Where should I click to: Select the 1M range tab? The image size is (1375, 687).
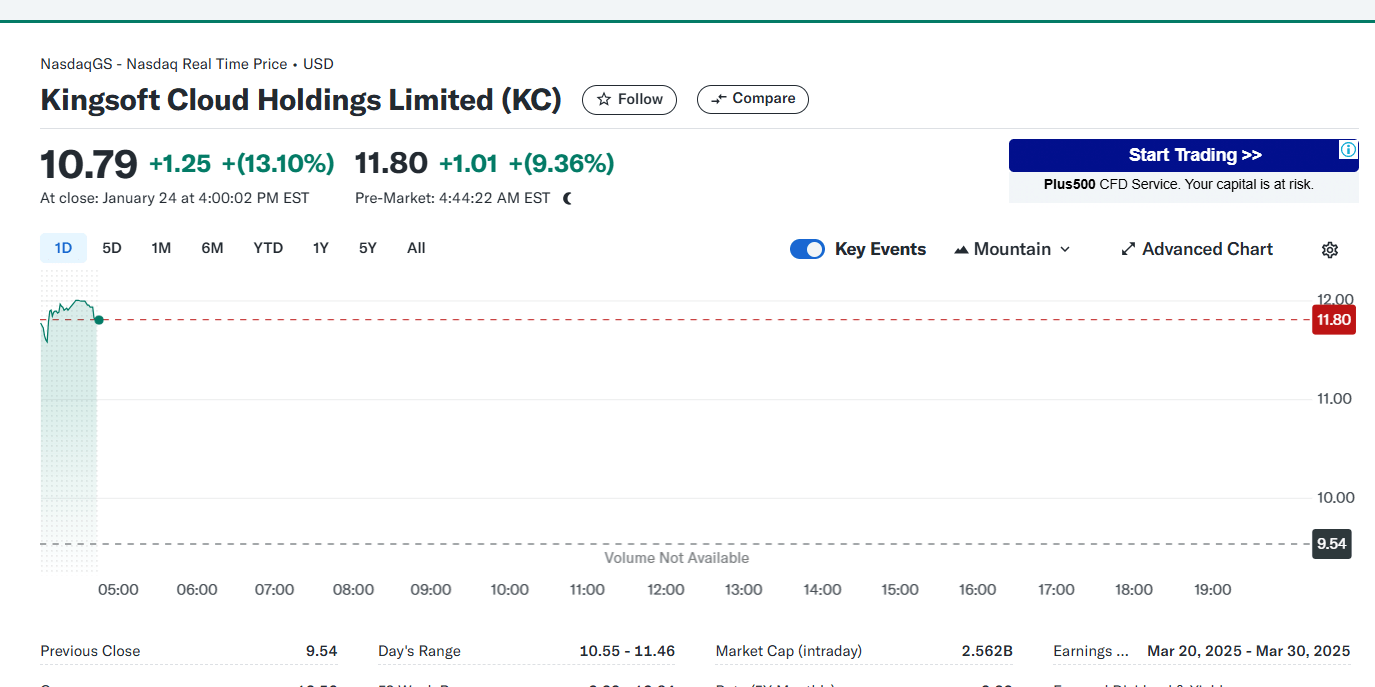pyautogui.click(x=161, y=248)
